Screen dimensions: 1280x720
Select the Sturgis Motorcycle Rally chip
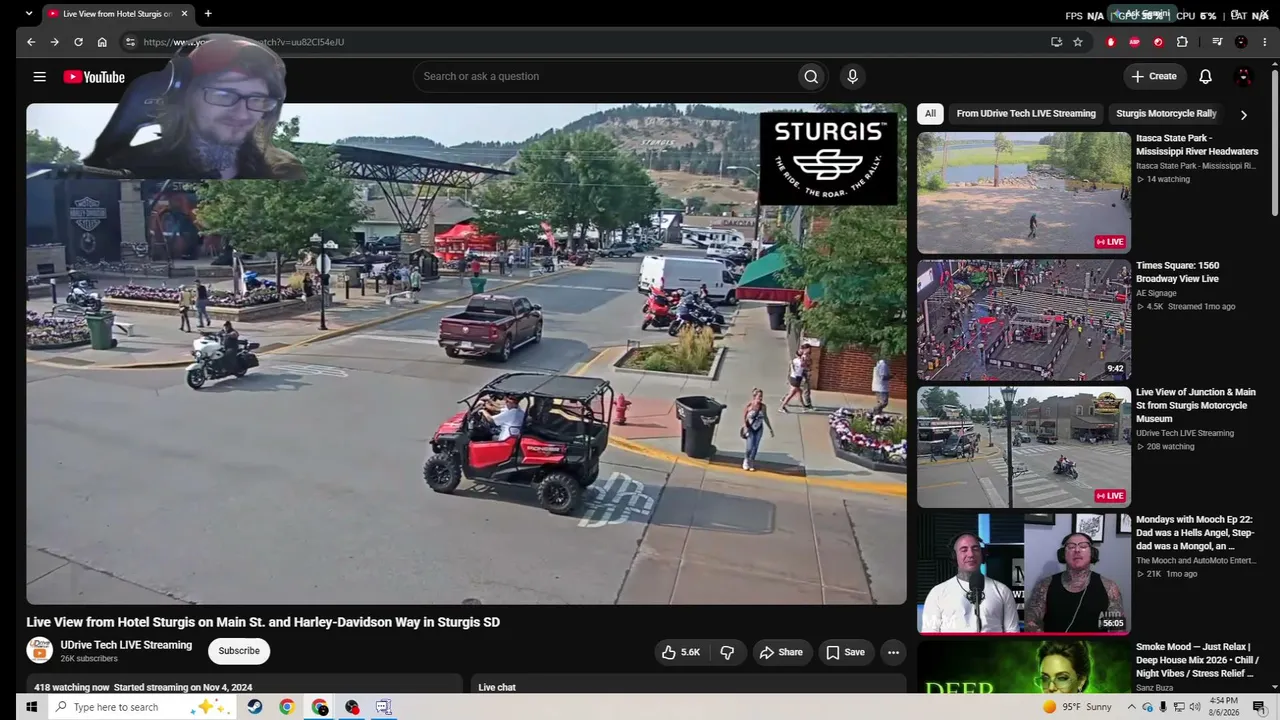coord(1166,114)
